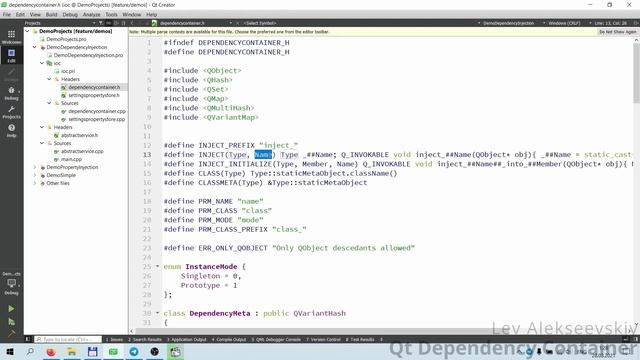
Task: Click the filter tree icon in Projects pane
Action: click(x=101, y=23)
